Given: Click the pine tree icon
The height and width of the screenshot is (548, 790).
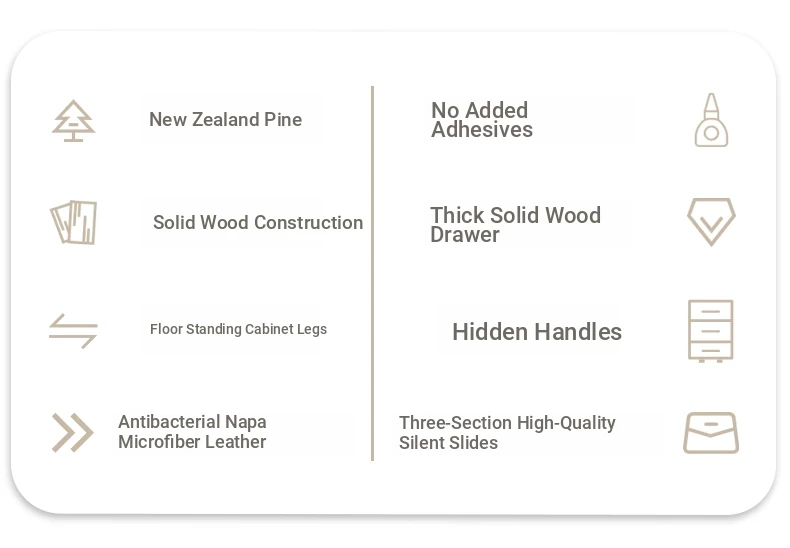Looking at the screenshot, I should click(x=74, y=121).
